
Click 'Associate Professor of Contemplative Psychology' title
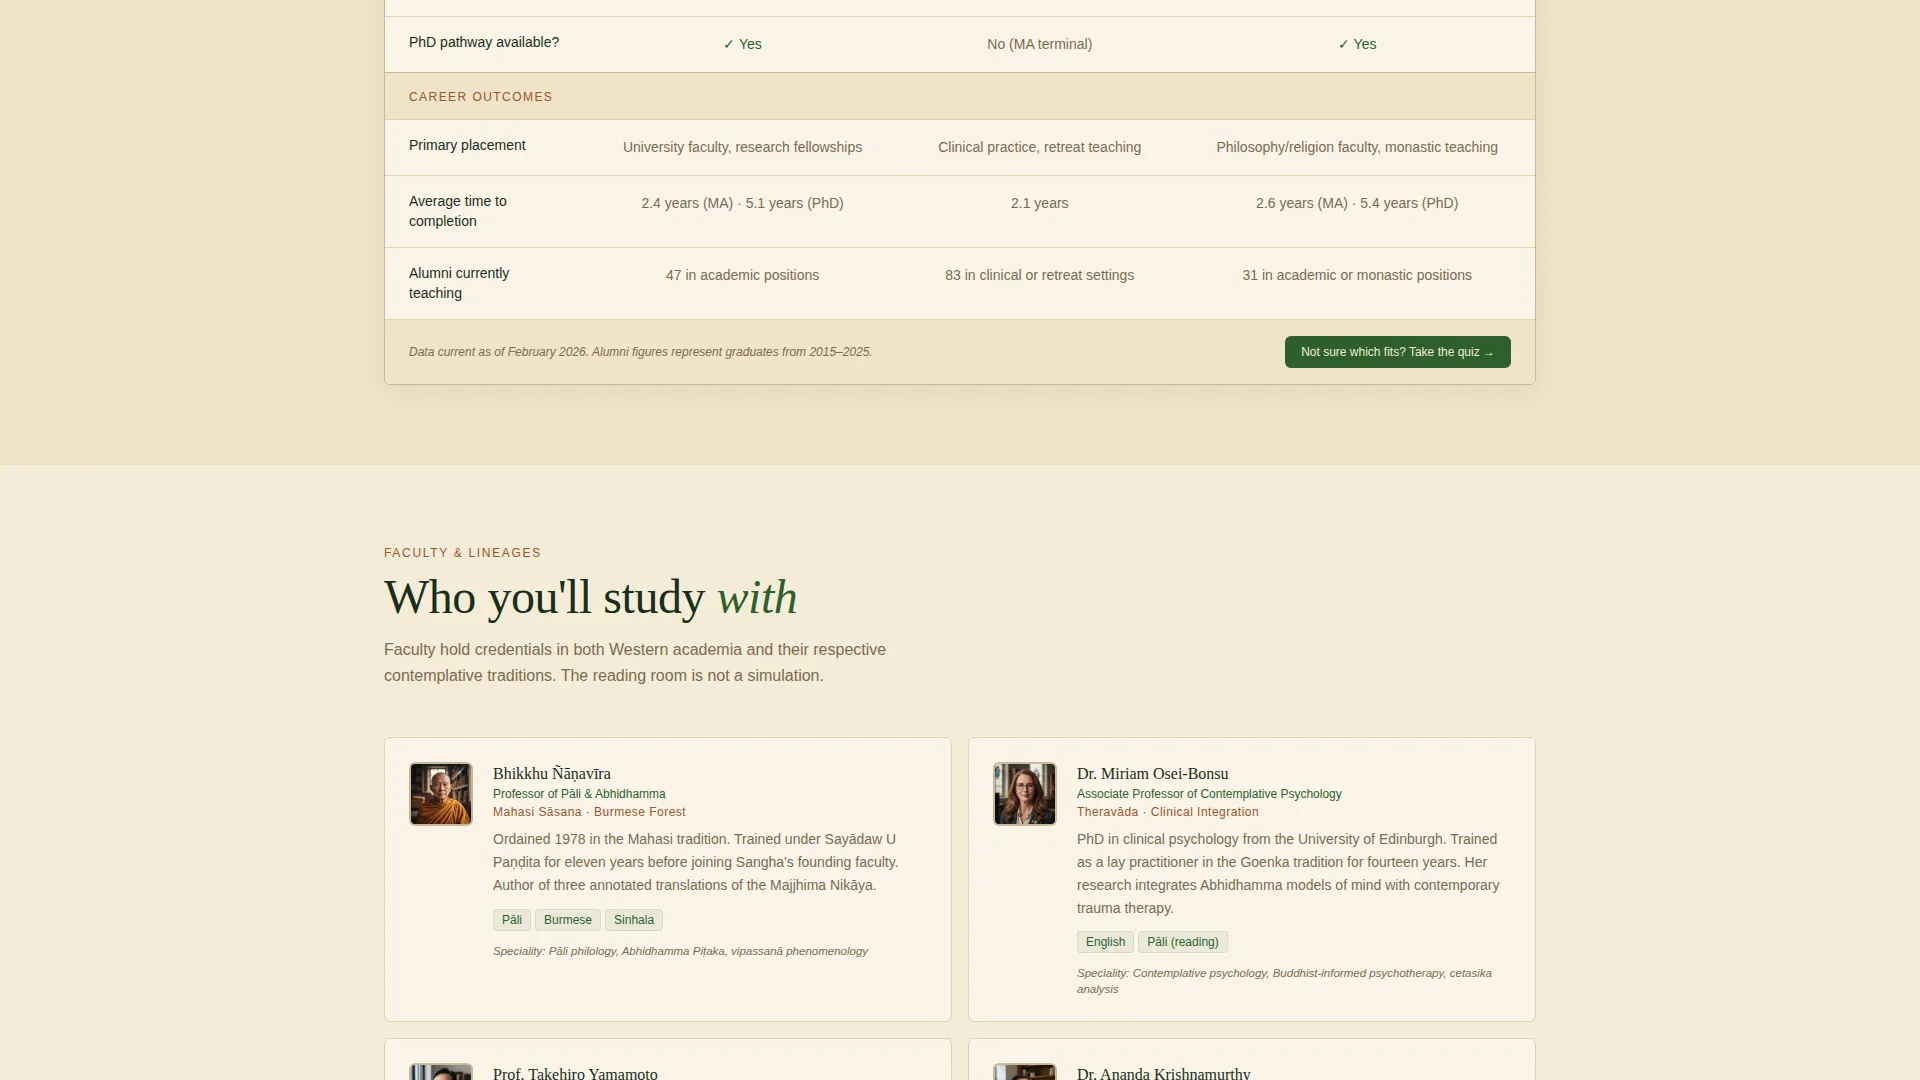[1209, 794]
